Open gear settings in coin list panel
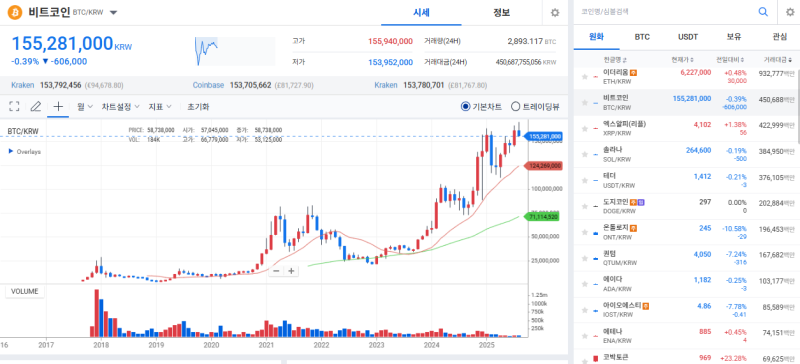The height and width of the screenshot is (364, 800). pyautogui.click(x=789, y=12)
